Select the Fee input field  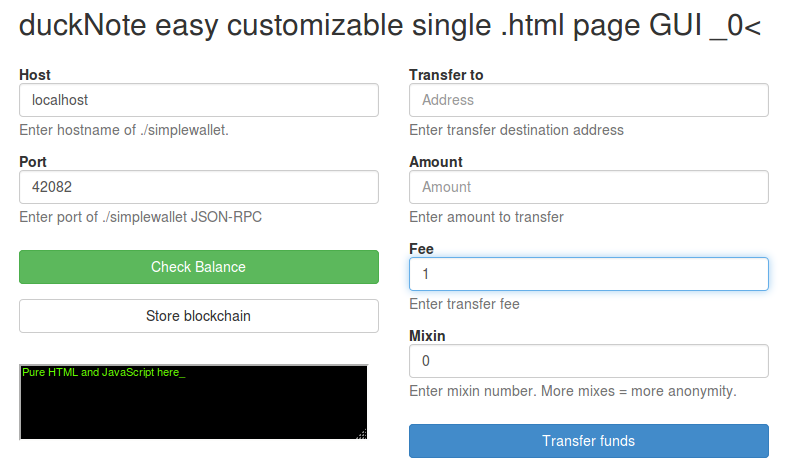[x=589, y=274]
